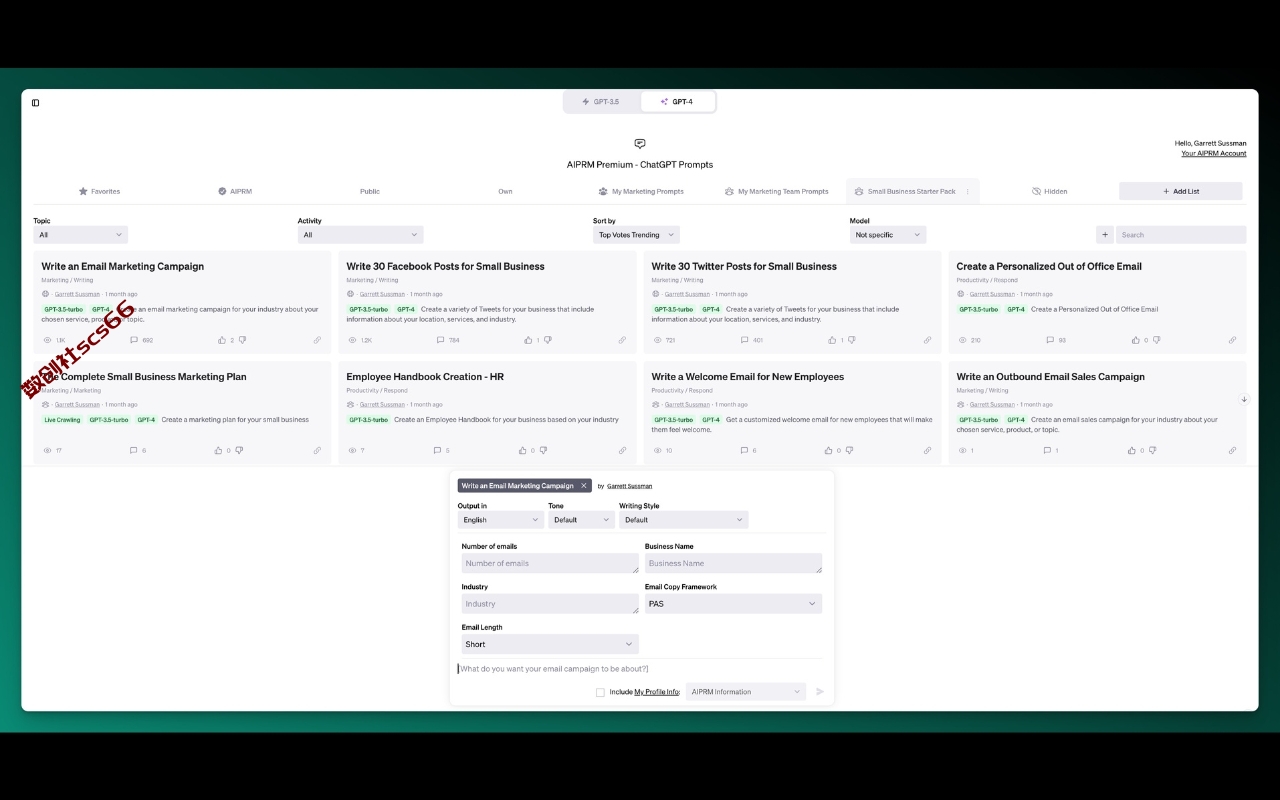Toggle the sidebar panel icon

point(35,102)
